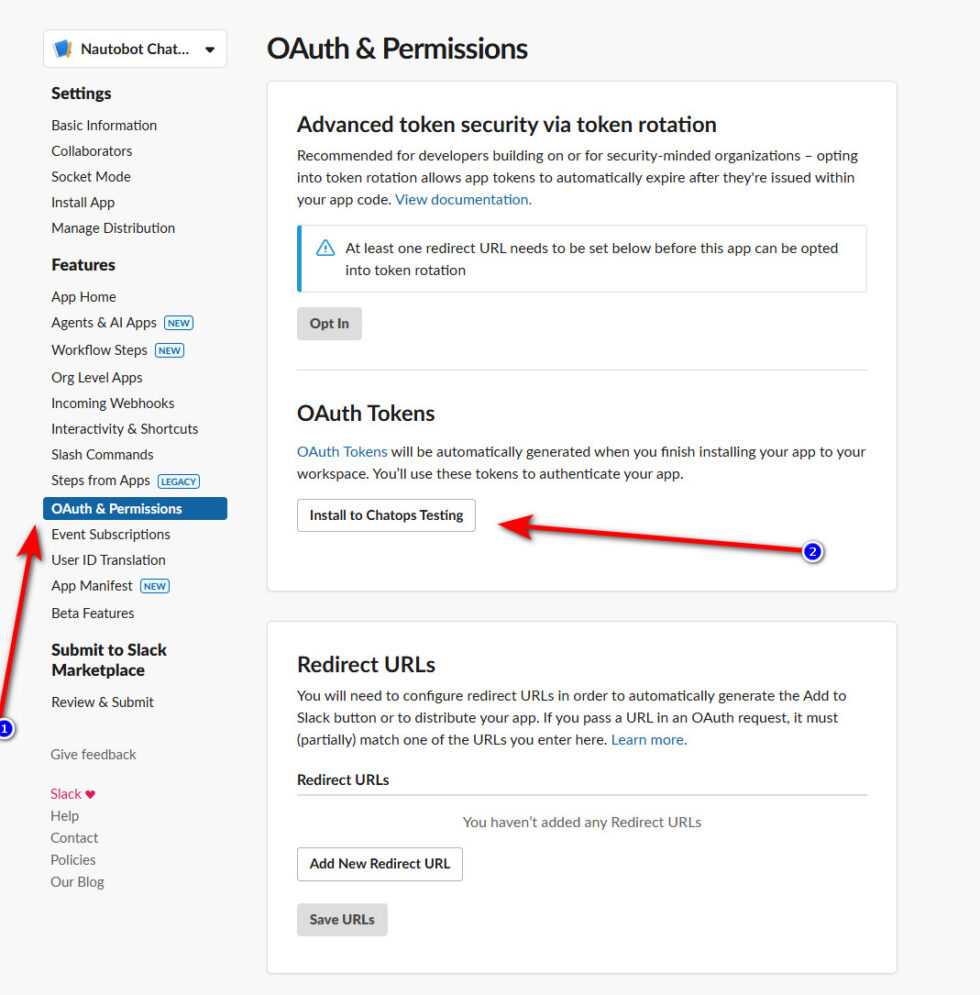
Task: Click the NEW badge beside Agents & AI Apps
Action: click(178, 323)
